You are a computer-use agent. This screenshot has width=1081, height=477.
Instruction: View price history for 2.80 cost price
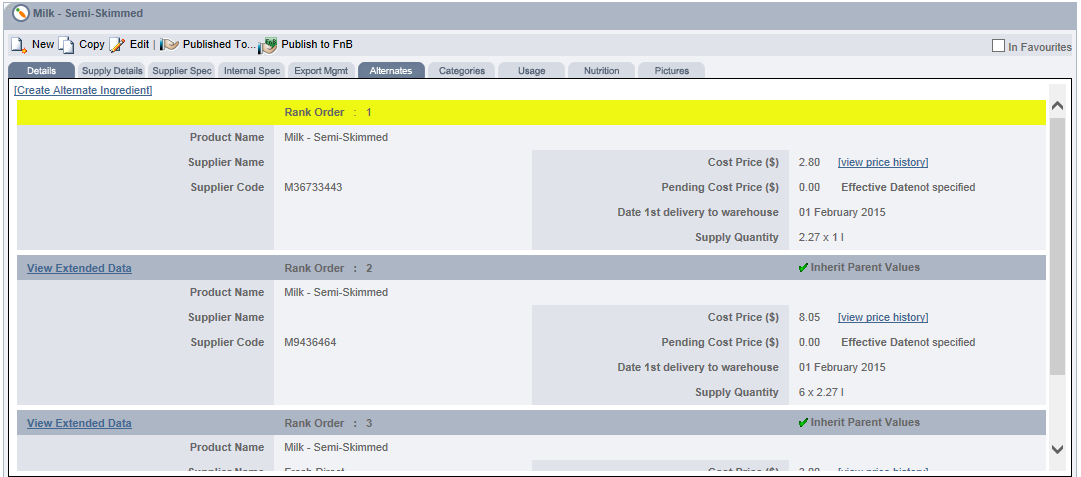click(882, 162)
